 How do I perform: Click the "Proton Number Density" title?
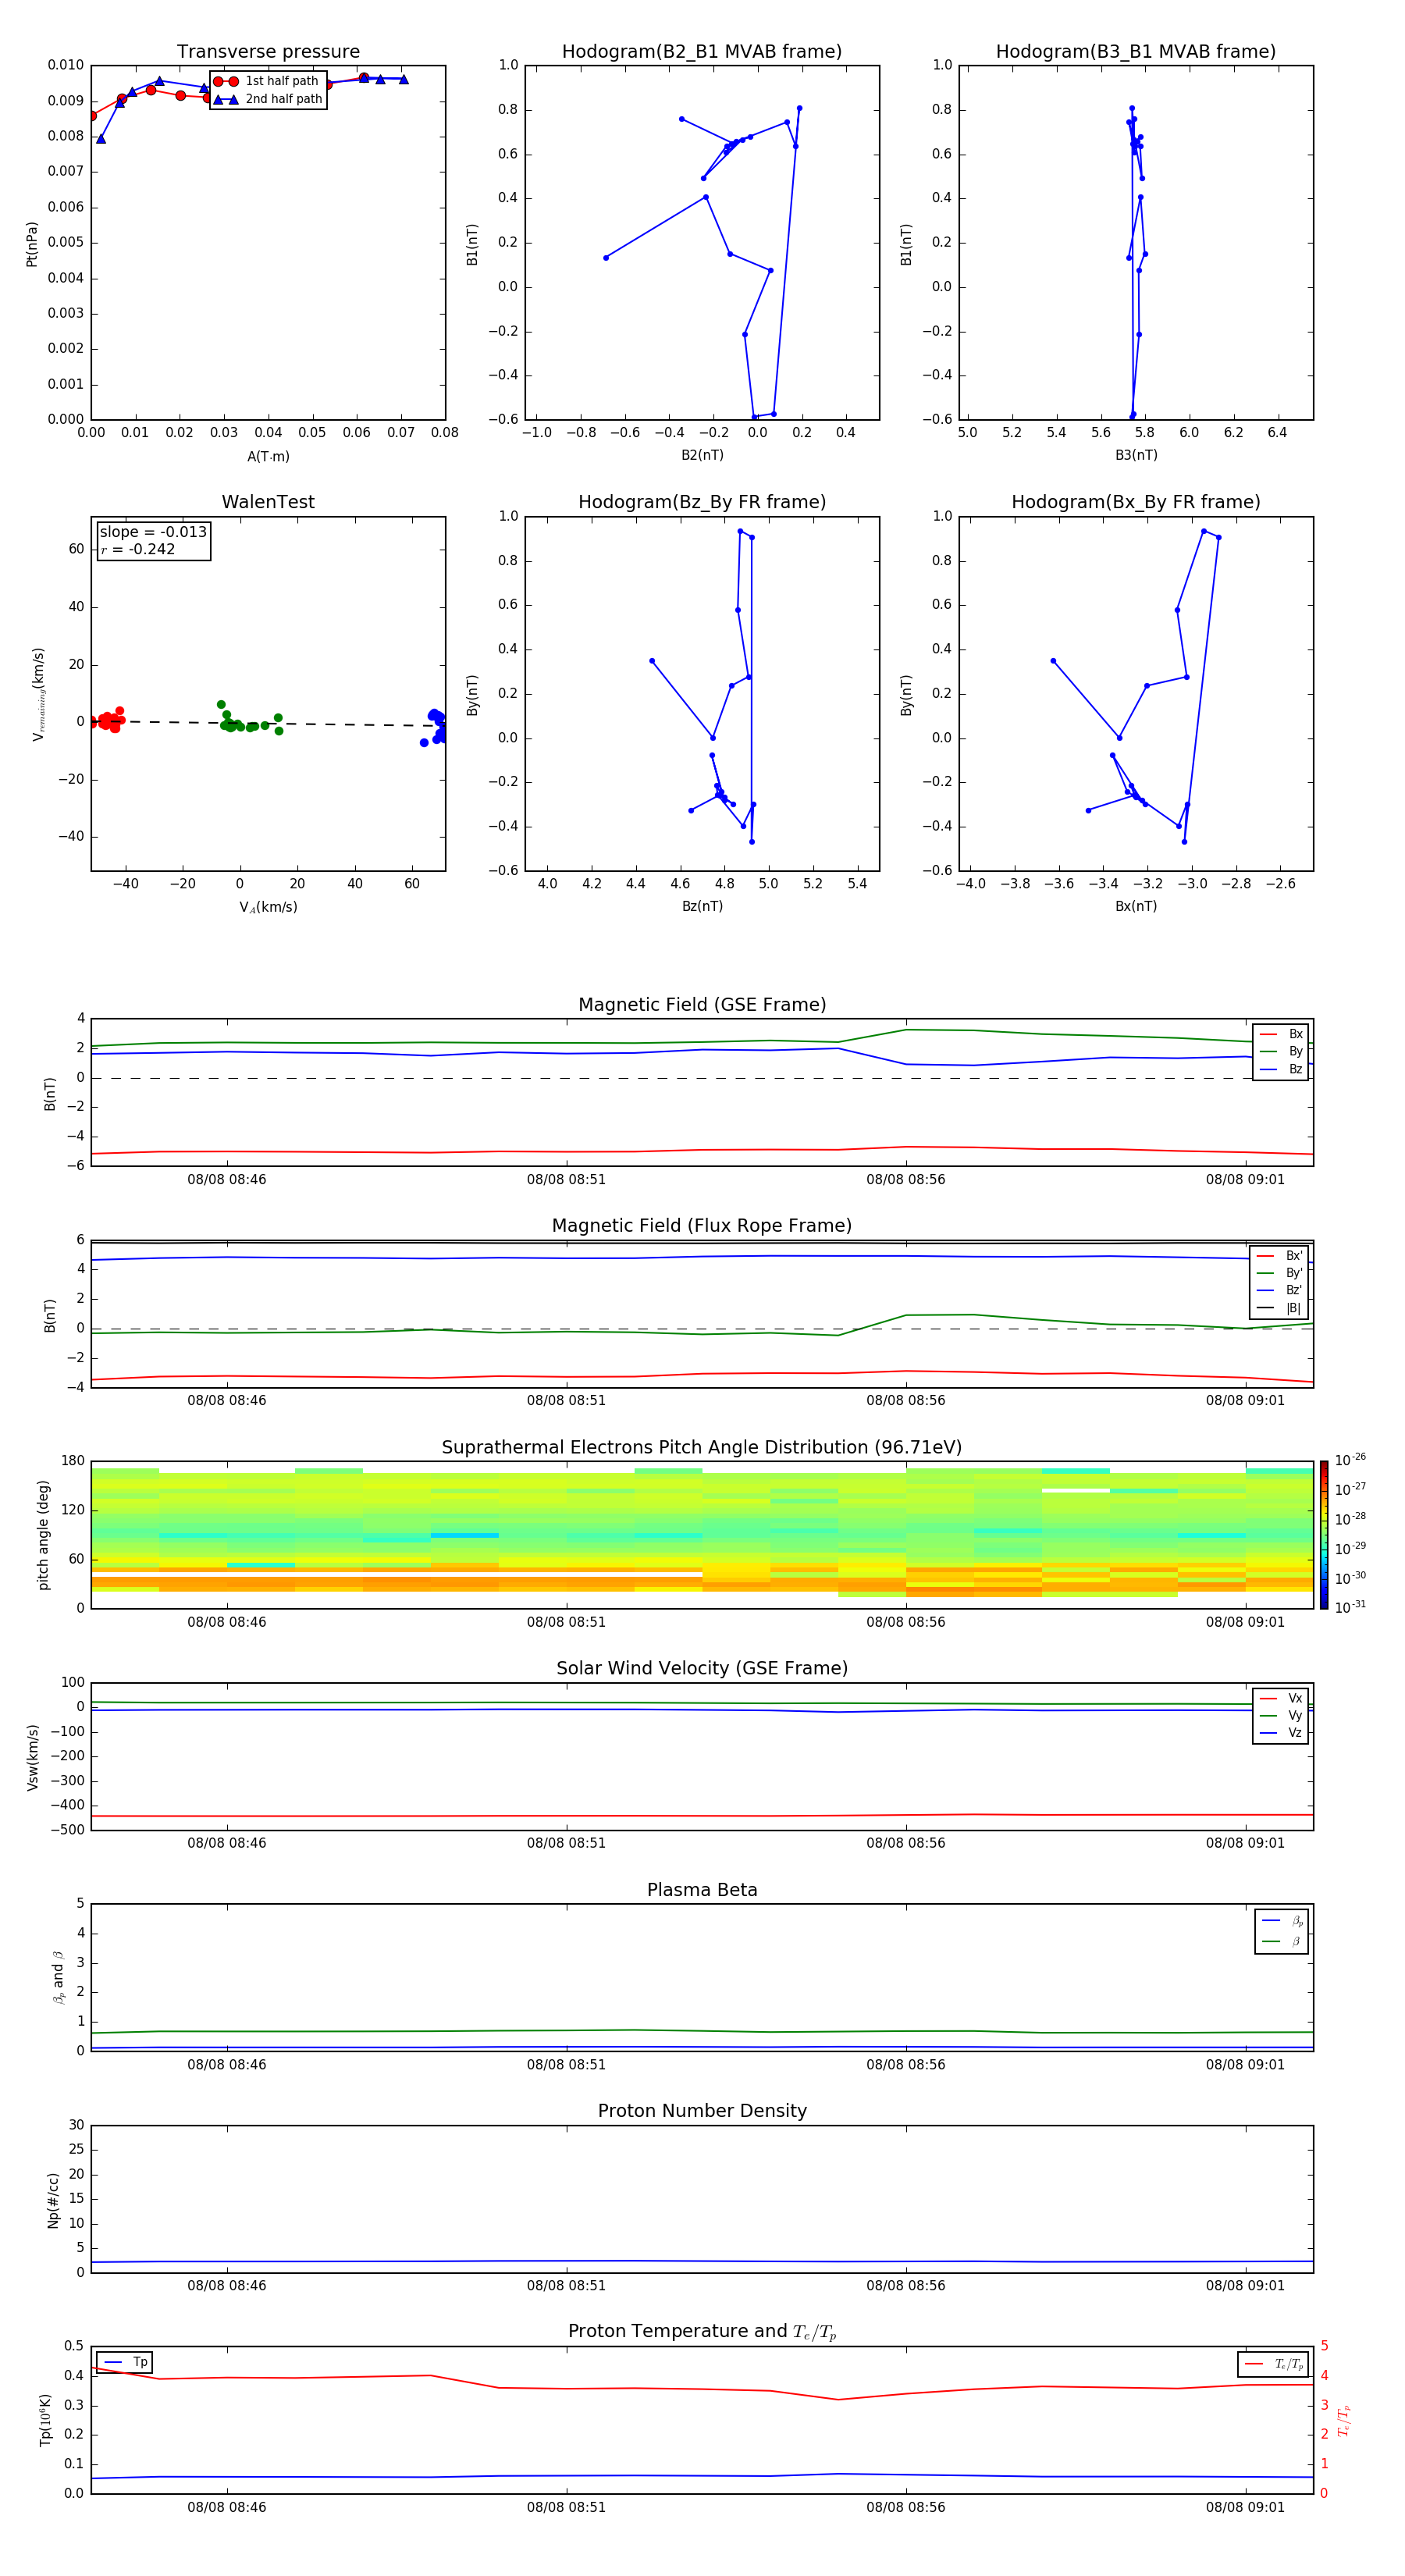pos(702,2111)
